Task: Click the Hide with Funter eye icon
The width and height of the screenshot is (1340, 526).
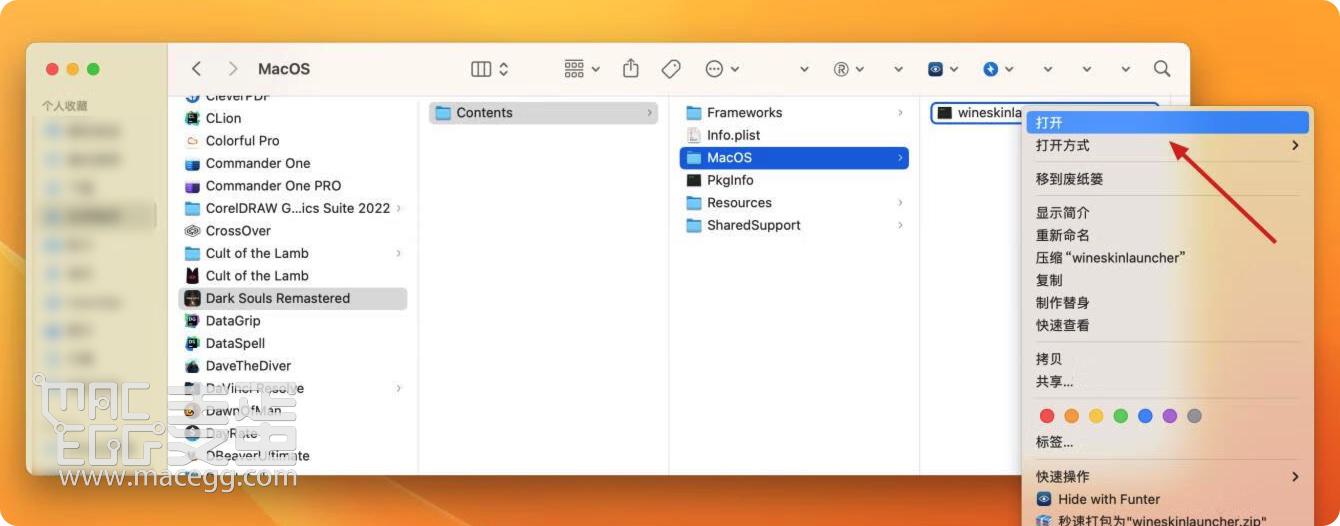Action: (x=1044, y=499)
